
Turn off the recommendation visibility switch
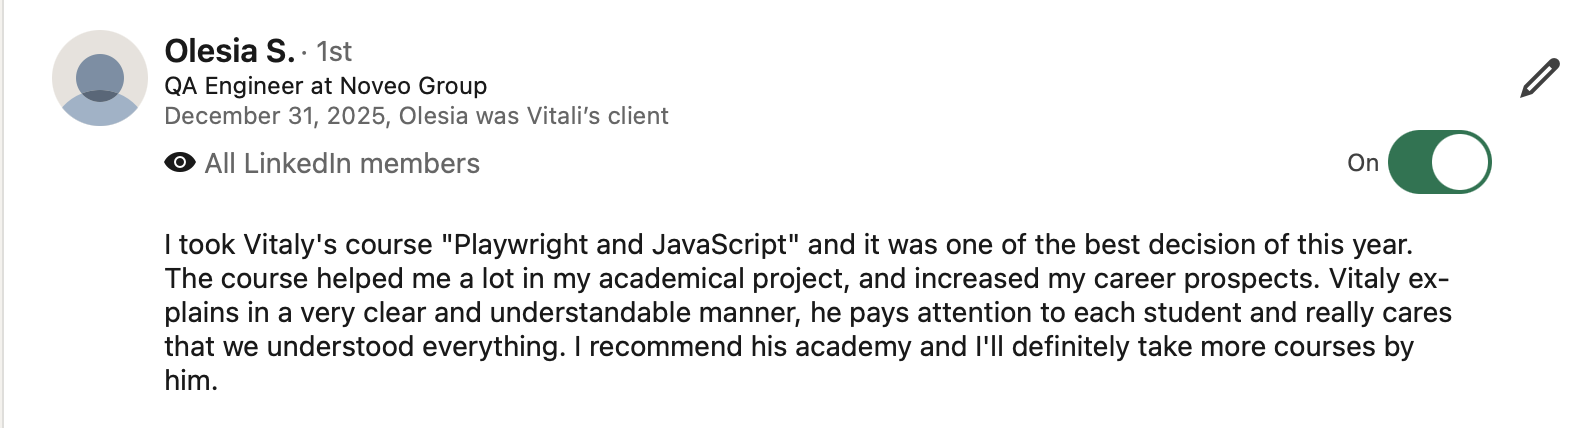point(1439,162)
